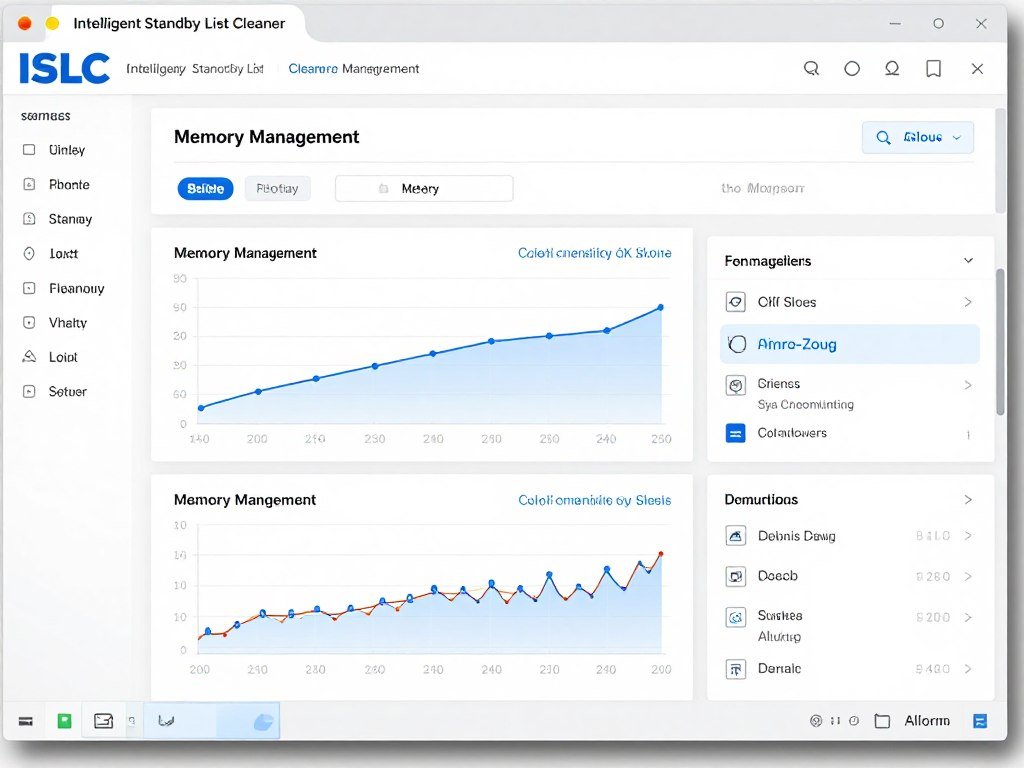The width and height of the screenshot is (1024, 768).
Task: Open the blue filter dropdown near Memory Management
Action: [x=917, y=137]
